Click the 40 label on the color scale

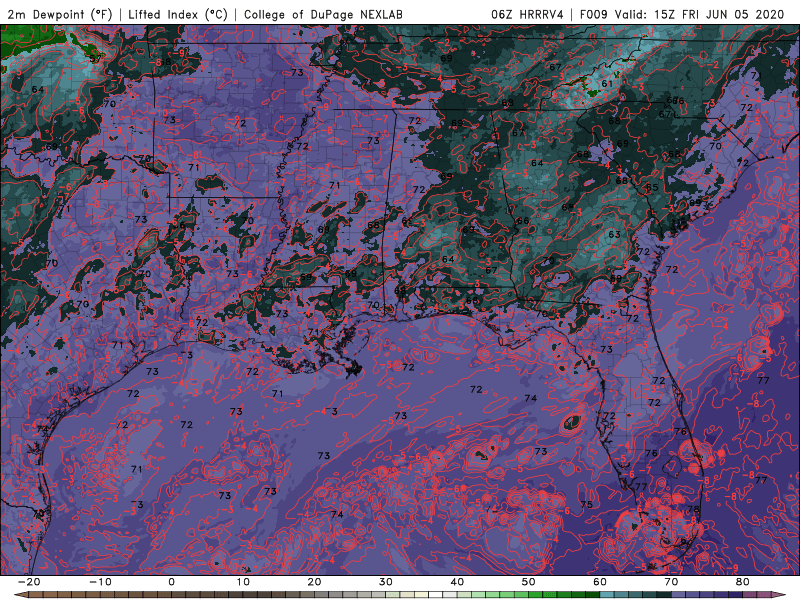[457, 582]
